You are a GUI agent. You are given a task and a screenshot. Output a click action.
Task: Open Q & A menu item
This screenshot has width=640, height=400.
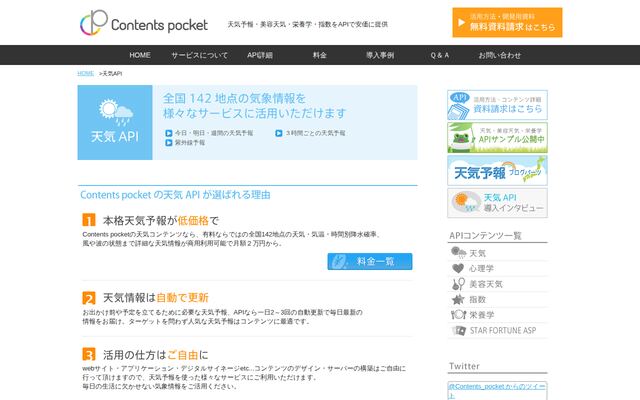[x=440, y=55]
